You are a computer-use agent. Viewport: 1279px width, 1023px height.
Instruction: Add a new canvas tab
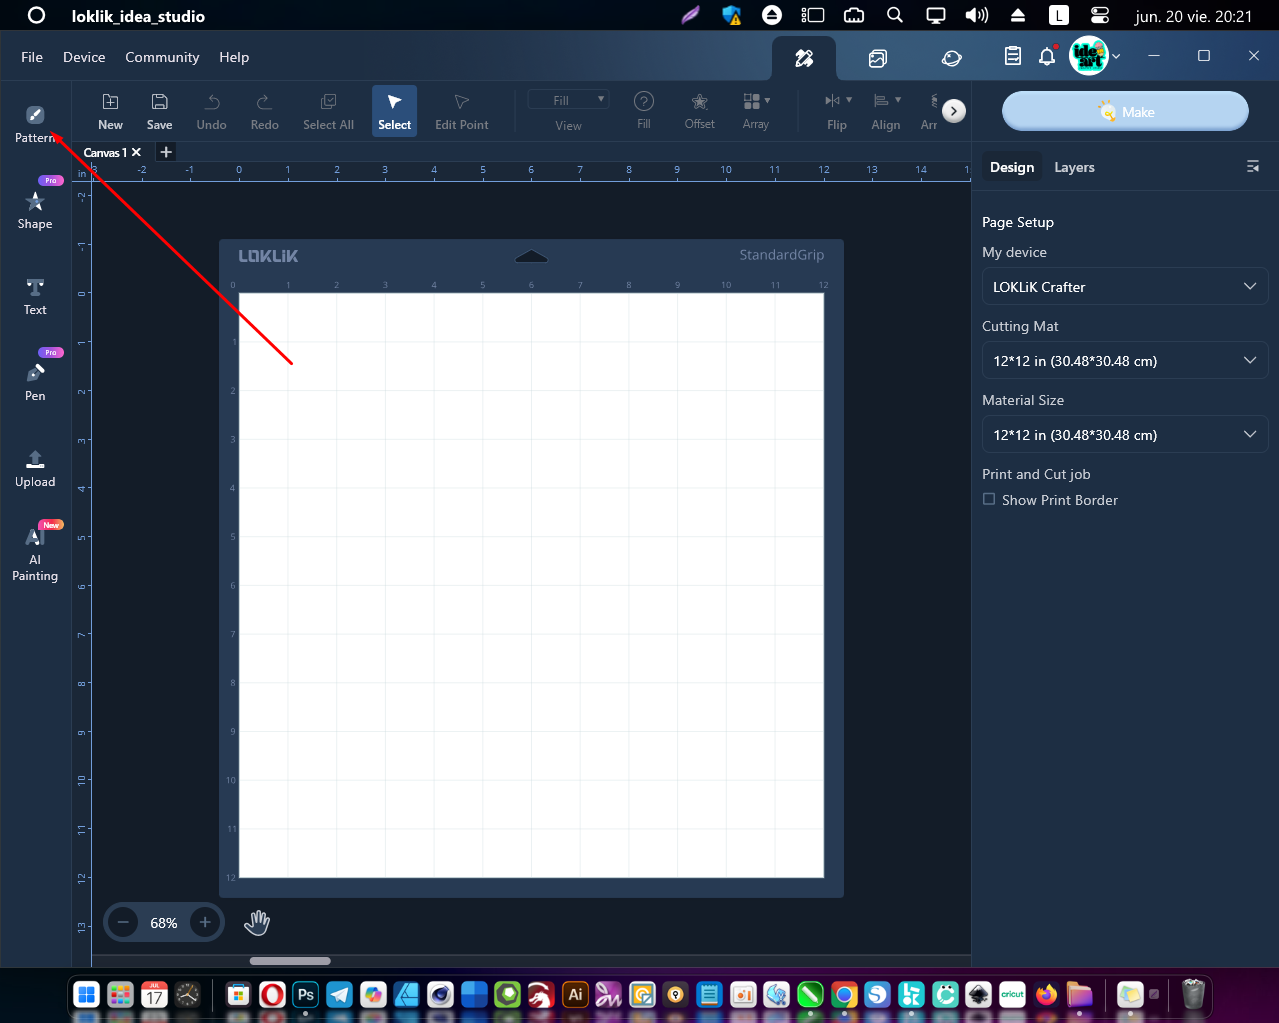coord(167,152)
